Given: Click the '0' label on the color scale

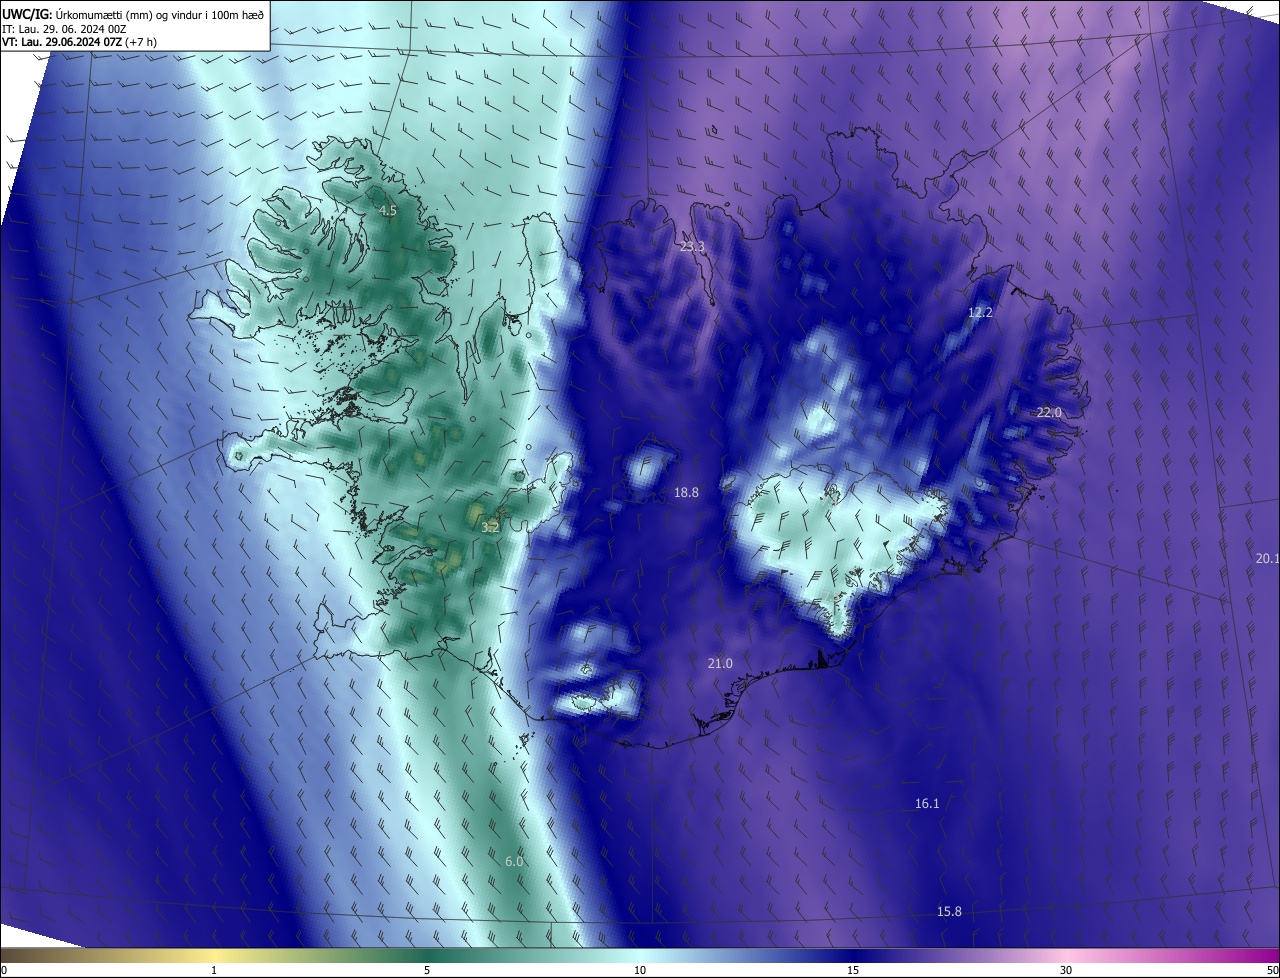Looking at the screenshot, I should [4, 970].
